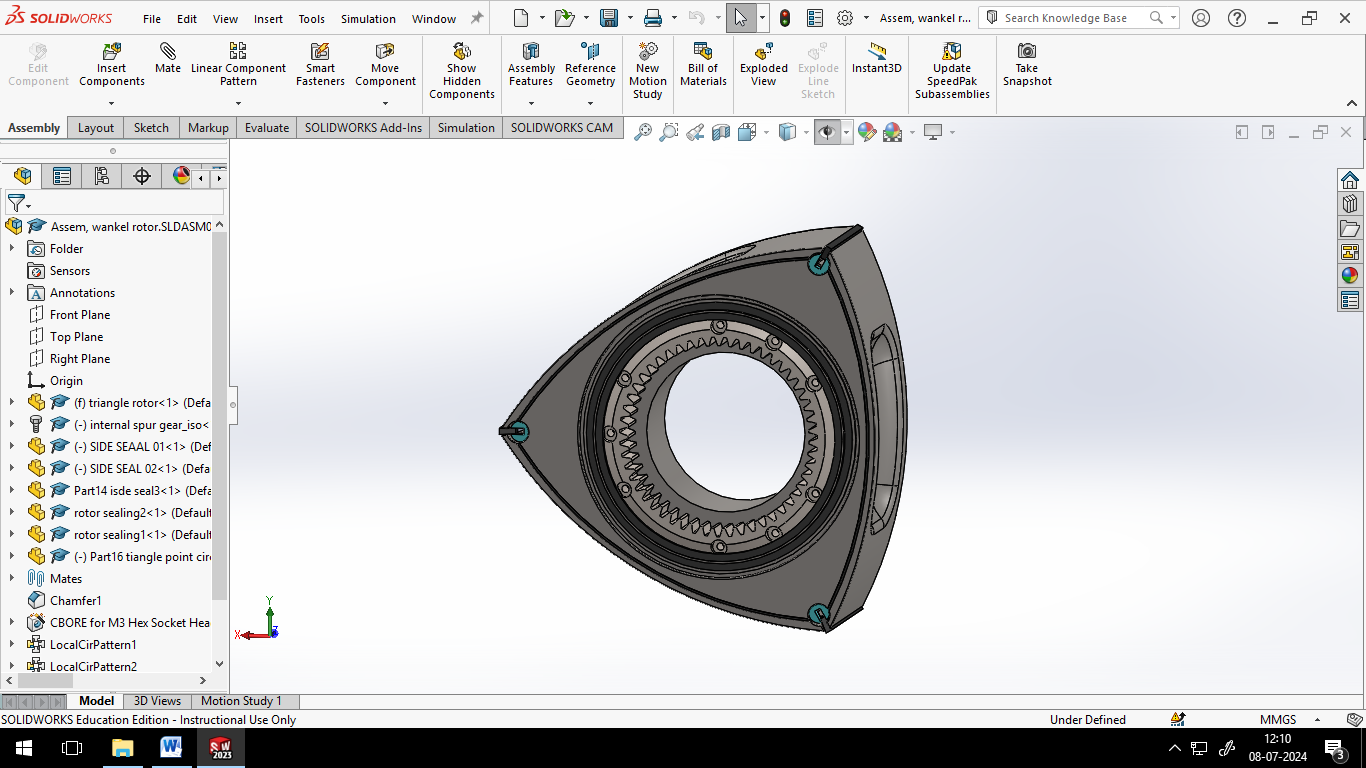Open the DisplayManager color sphere tab

pyautogui.click(x=181, y=176)
